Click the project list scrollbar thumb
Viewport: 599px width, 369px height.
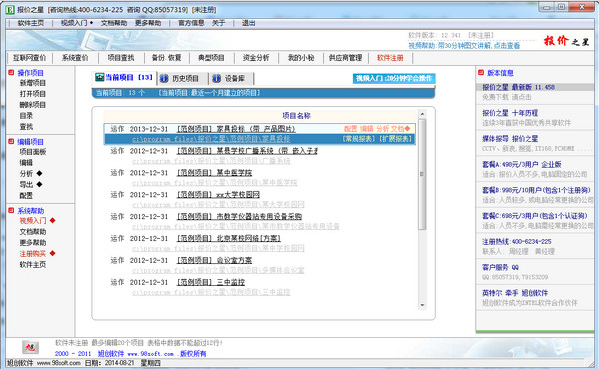[x=422, y=174]
